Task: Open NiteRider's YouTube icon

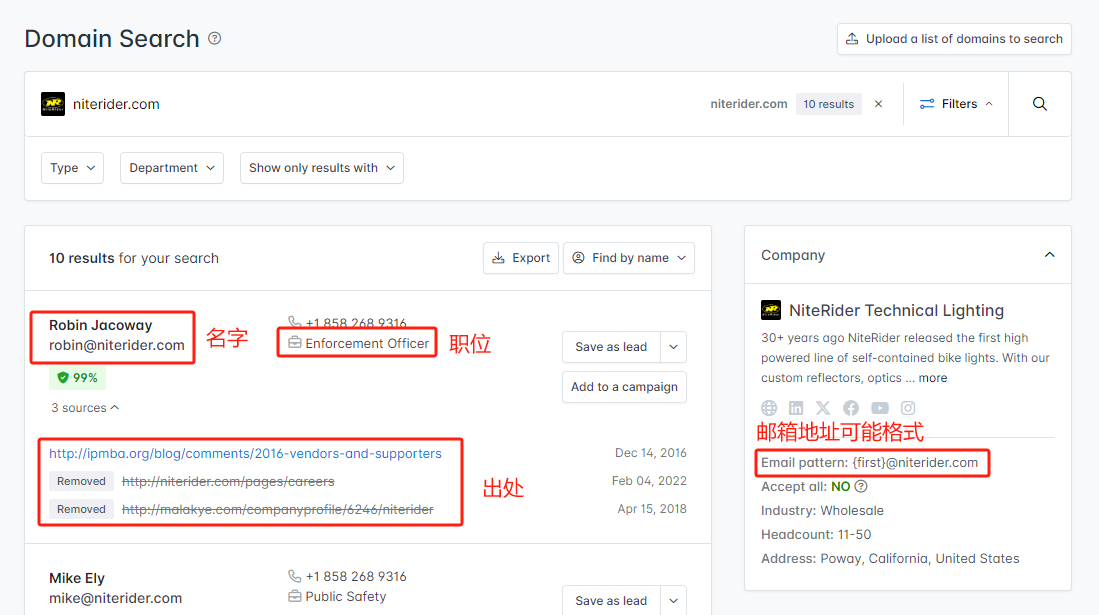Action: coord(880,407)
